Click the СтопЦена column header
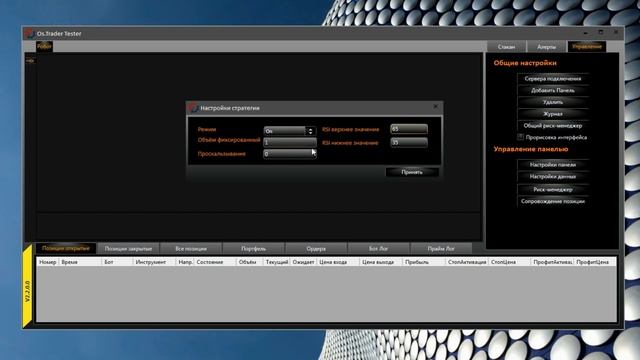The width and height of the screenshot is (640, 360). pyautogui.click(x=510, y=262)
